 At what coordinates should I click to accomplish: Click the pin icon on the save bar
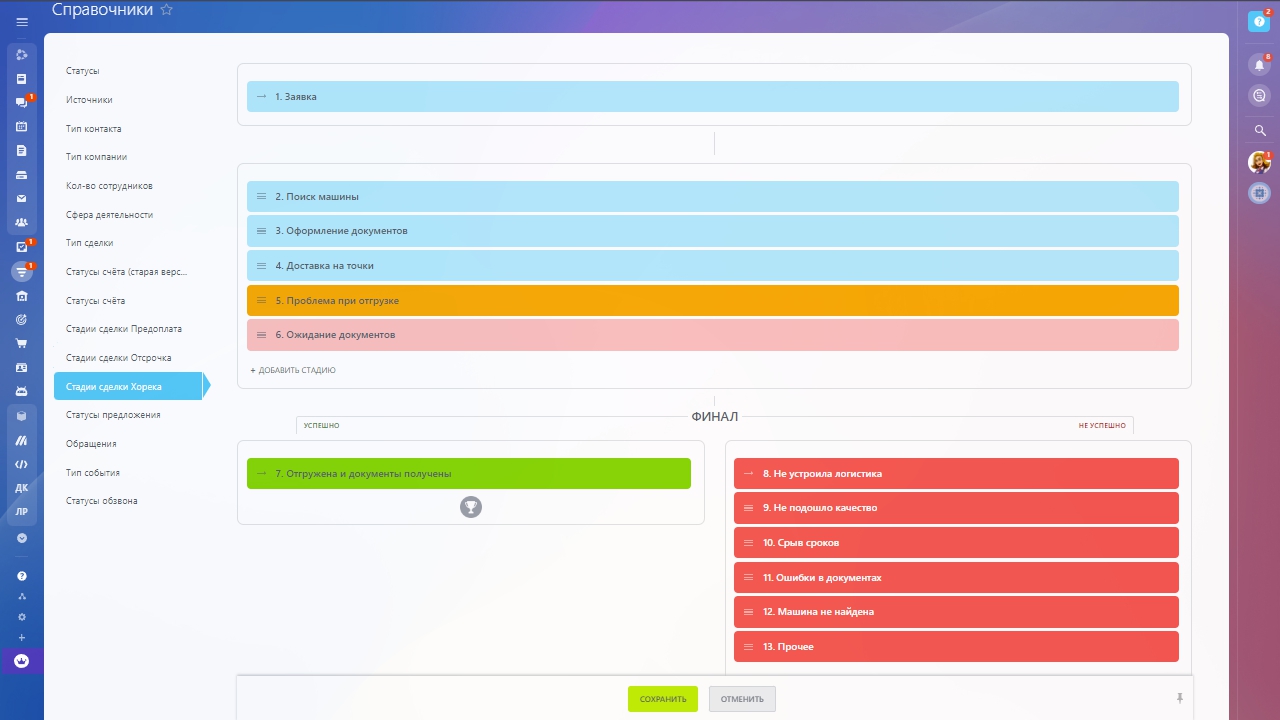(1181, 698)
